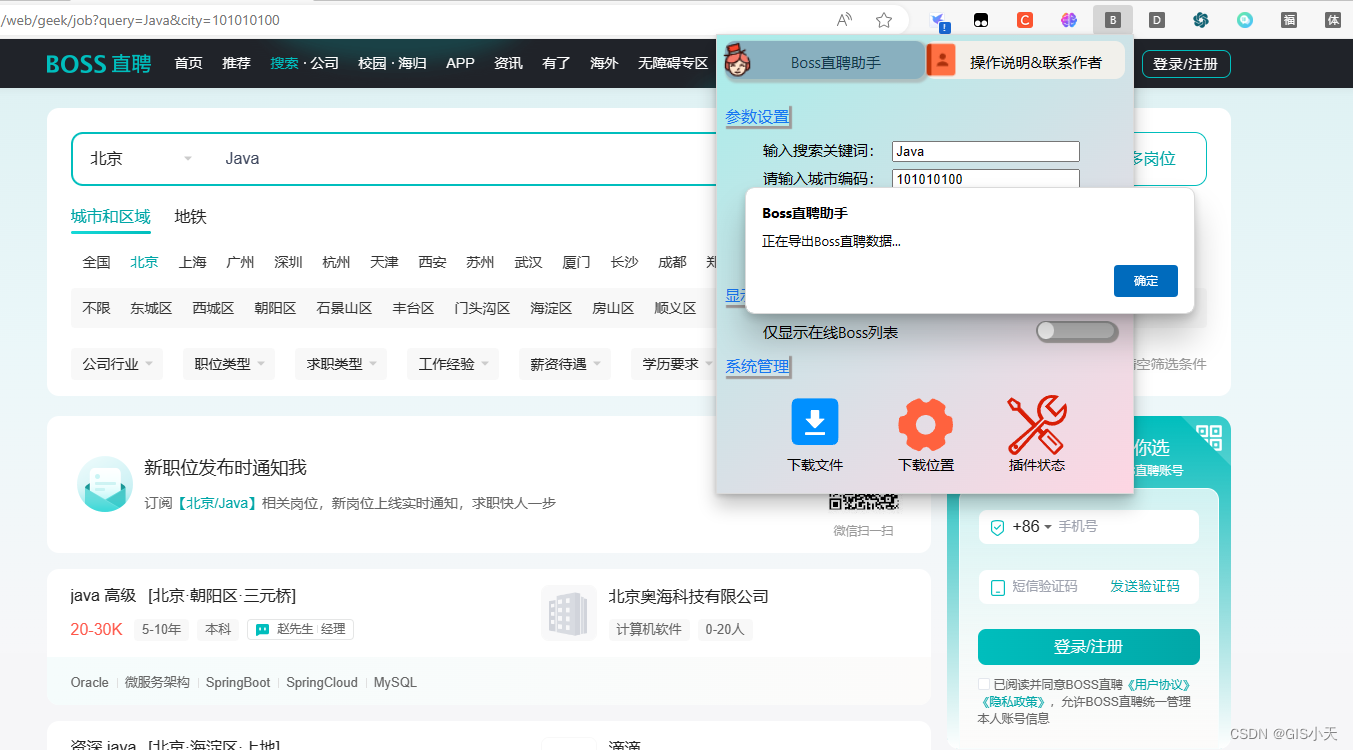Click the BOSS直聘 logo
The height and width of the screenshot is (750, 1353).
click(x=97, y=62)
